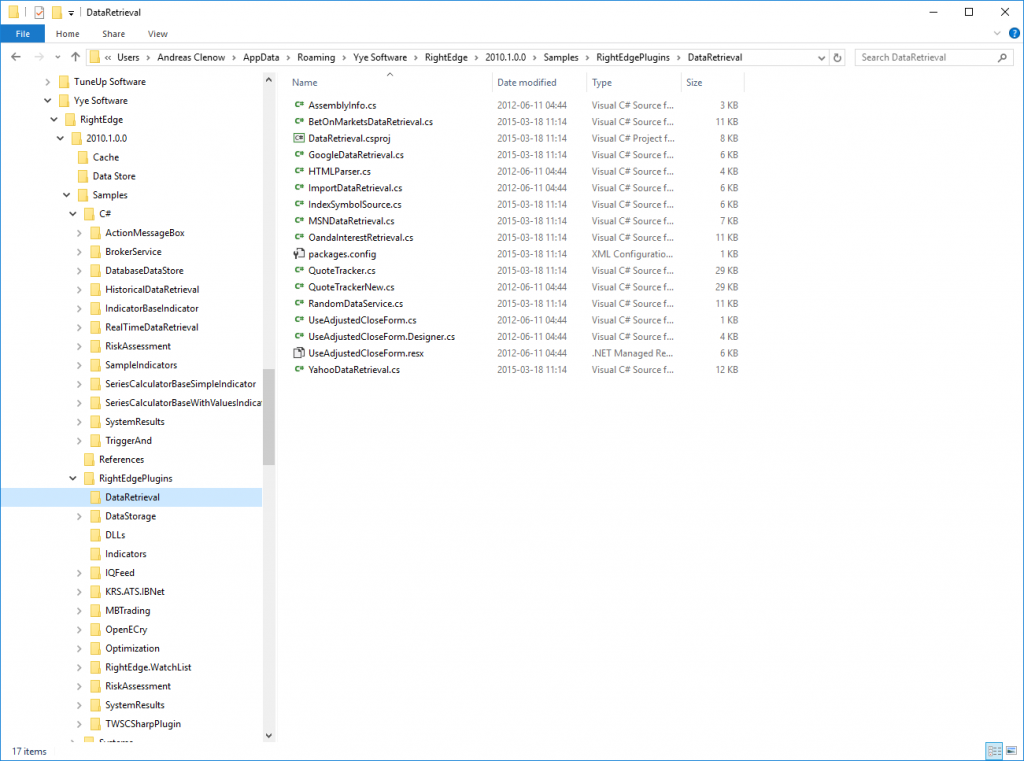1024x761 pixels.
Task: Click the References folder icon in tree
Action: (89, 460)
